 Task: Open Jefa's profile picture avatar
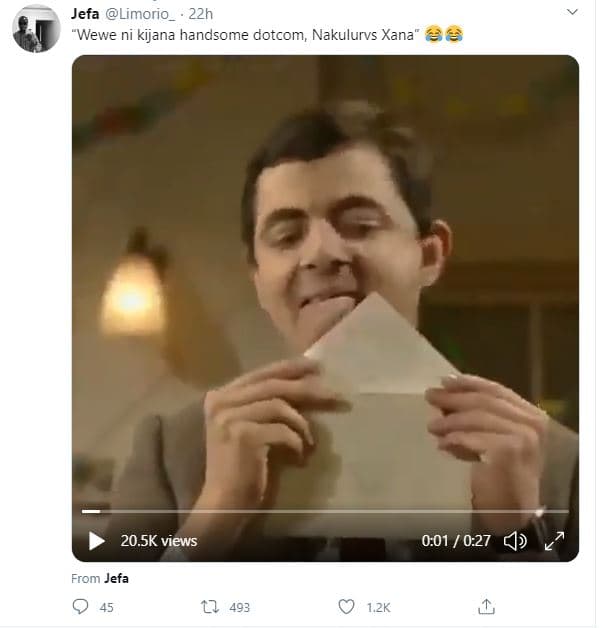click(36, 28)
